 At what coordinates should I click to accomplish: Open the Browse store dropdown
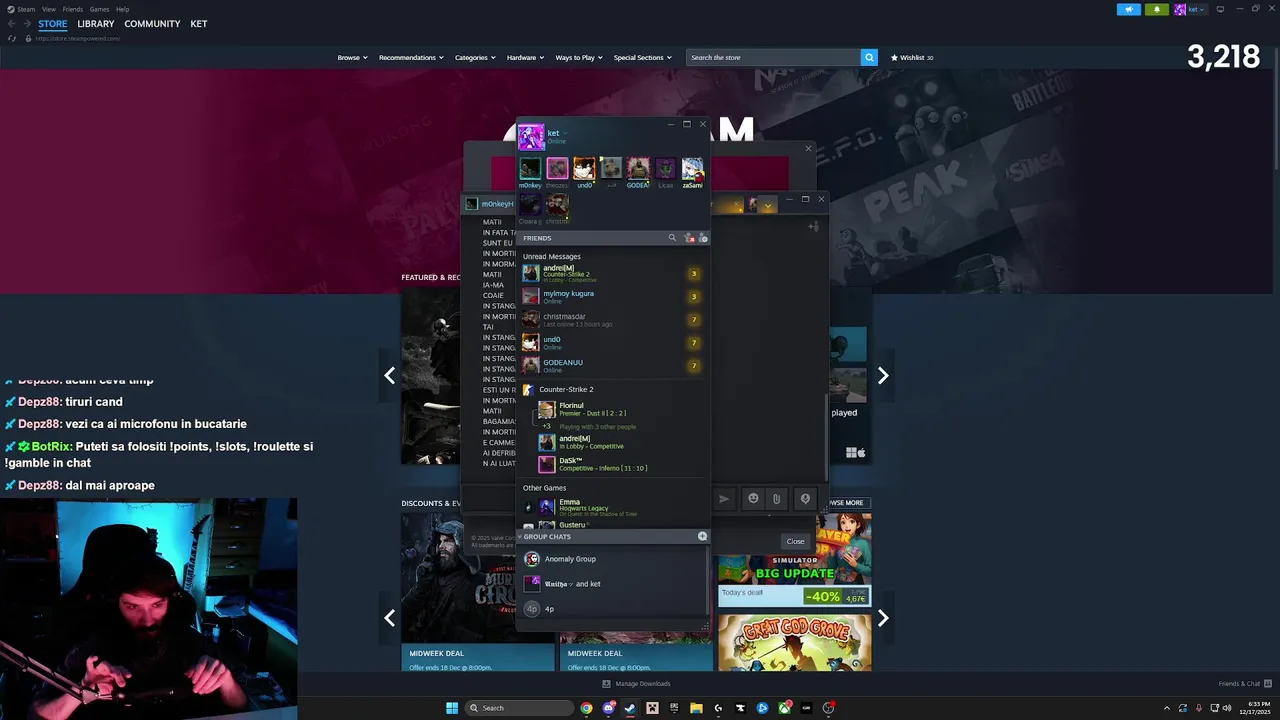coord(352,57)
